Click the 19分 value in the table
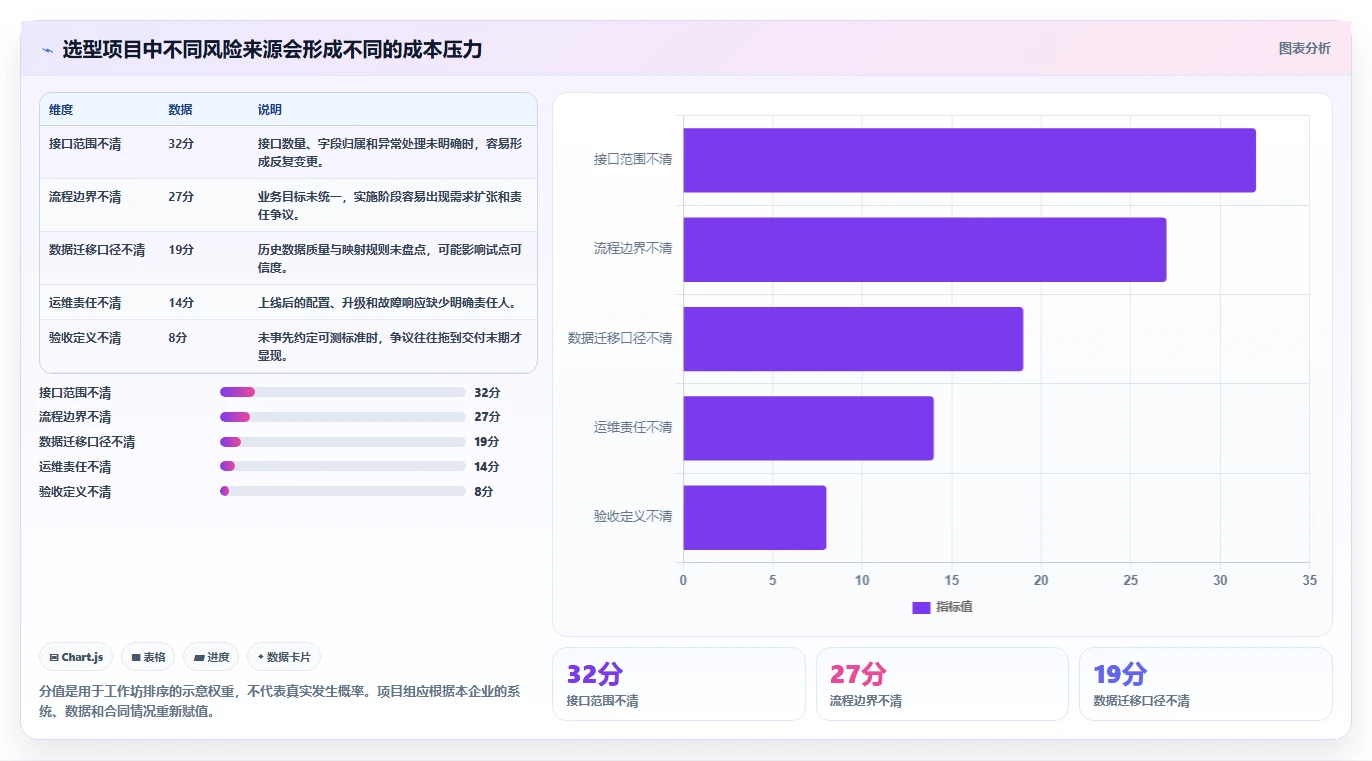This screenshot has width=1372, height=761. pyautogui.click(x=181, y=250)
